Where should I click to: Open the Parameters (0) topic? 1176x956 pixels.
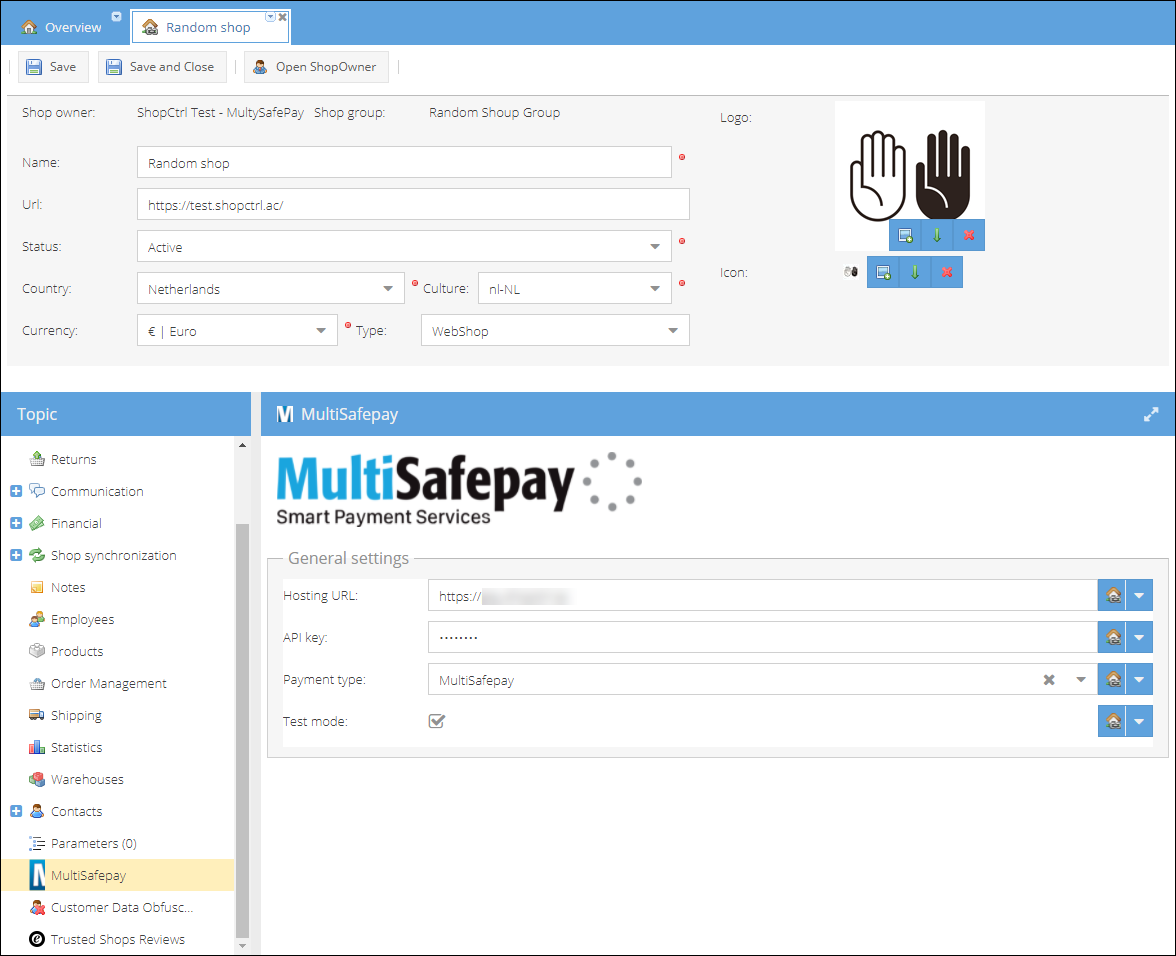[93, 844]
